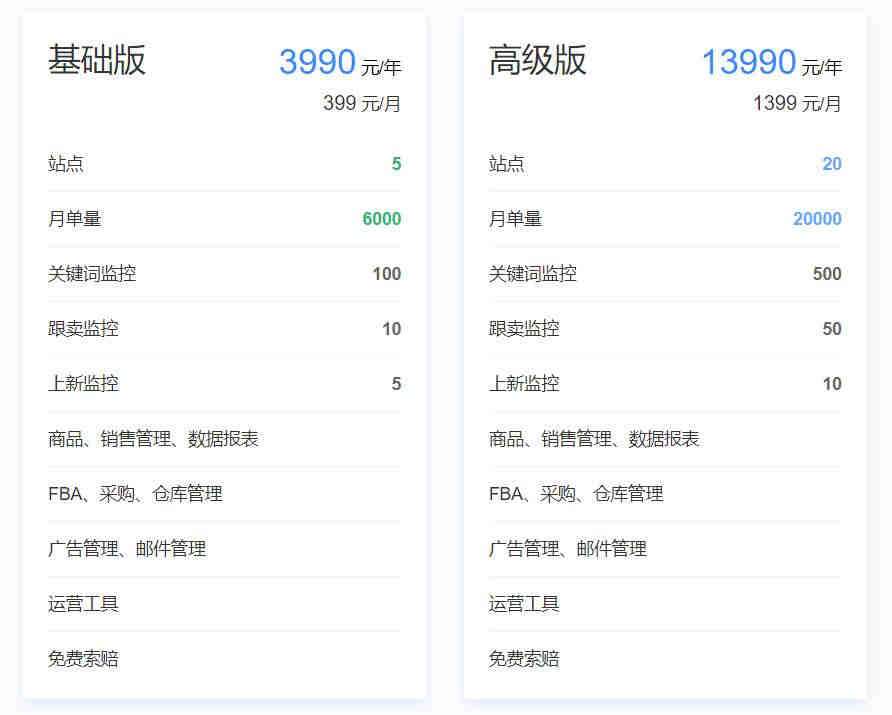The image size is (892, 715).
Task: Click 免费索赔 in 高级版 card
Action: click(525, 659)
